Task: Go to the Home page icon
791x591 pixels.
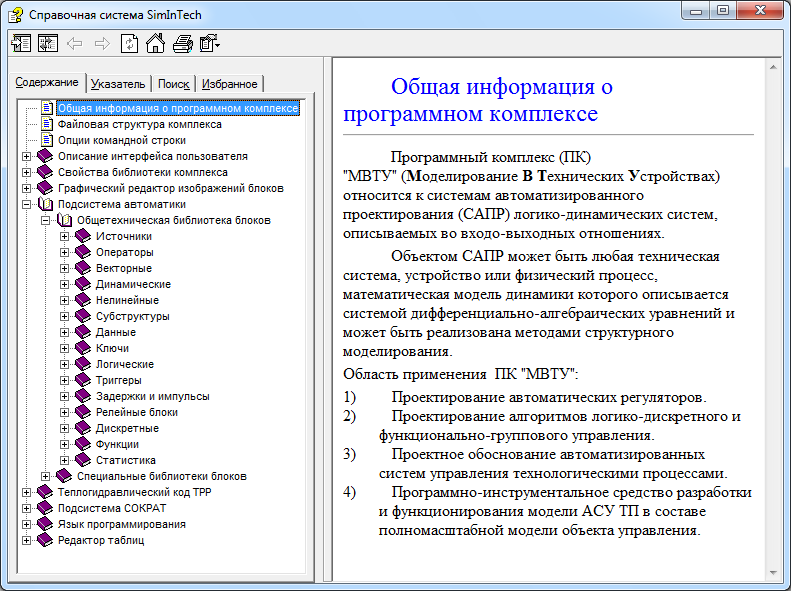Action: tap(155, 43)
